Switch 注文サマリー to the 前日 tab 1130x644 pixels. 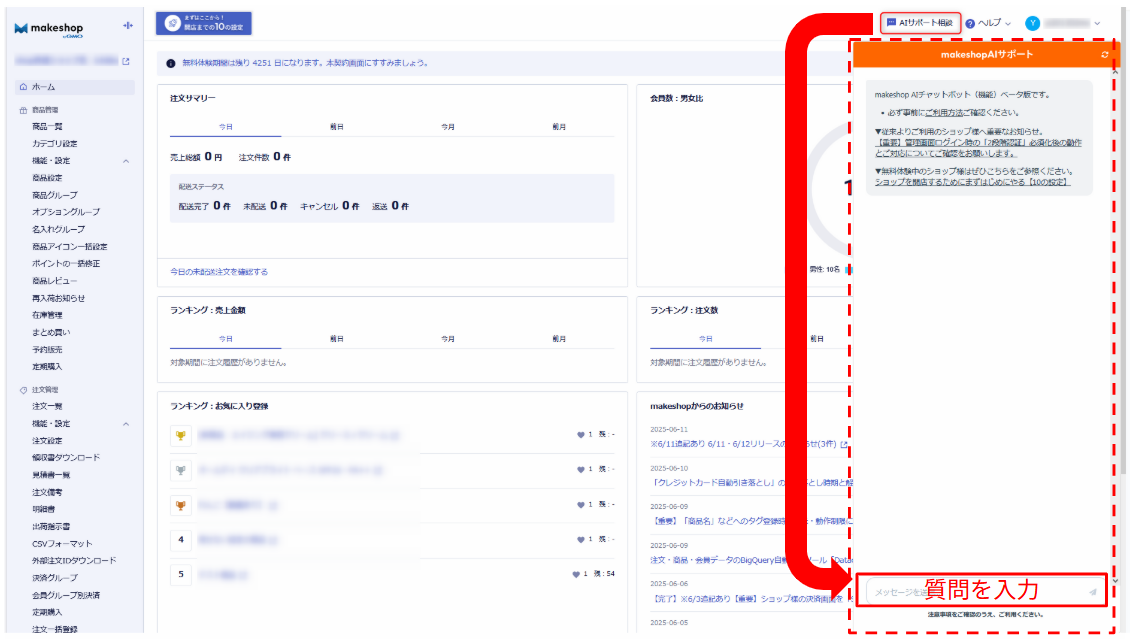337,127
